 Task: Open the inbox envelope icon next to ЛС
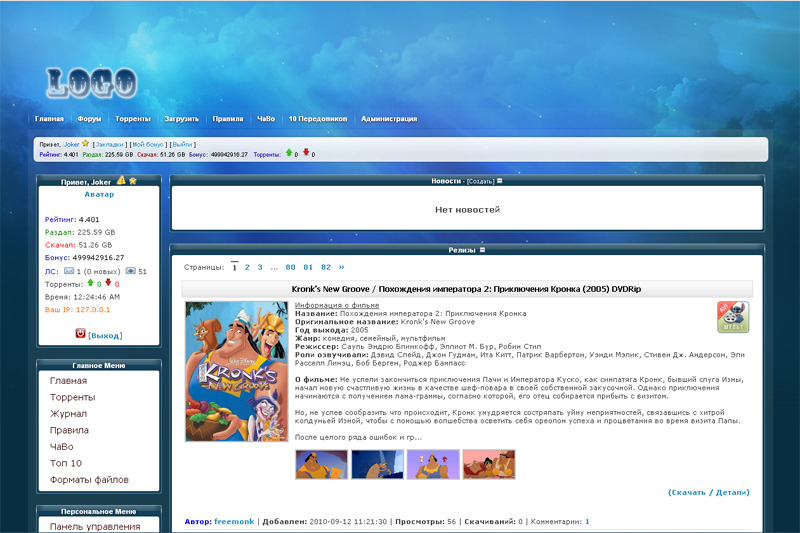point(69,271)
